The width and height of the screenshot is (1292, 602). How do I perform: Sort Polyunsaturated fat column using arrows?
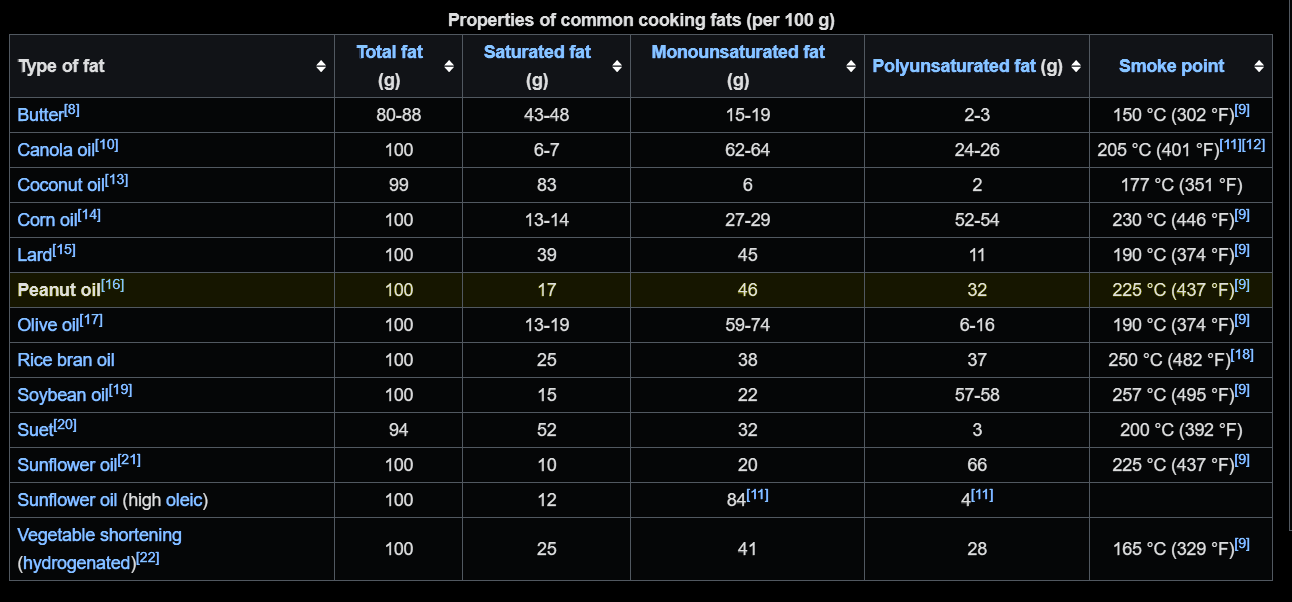[x=1076, y=66]
